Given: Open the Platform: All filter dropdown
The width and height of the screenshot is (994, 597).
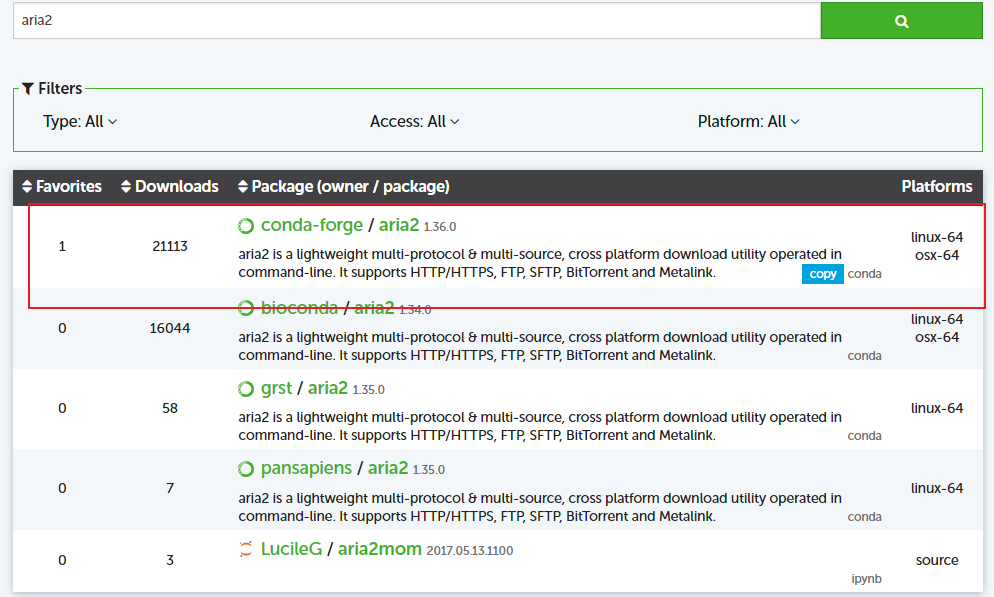Looking at the screenshot, I should click(x=749, y=122).
